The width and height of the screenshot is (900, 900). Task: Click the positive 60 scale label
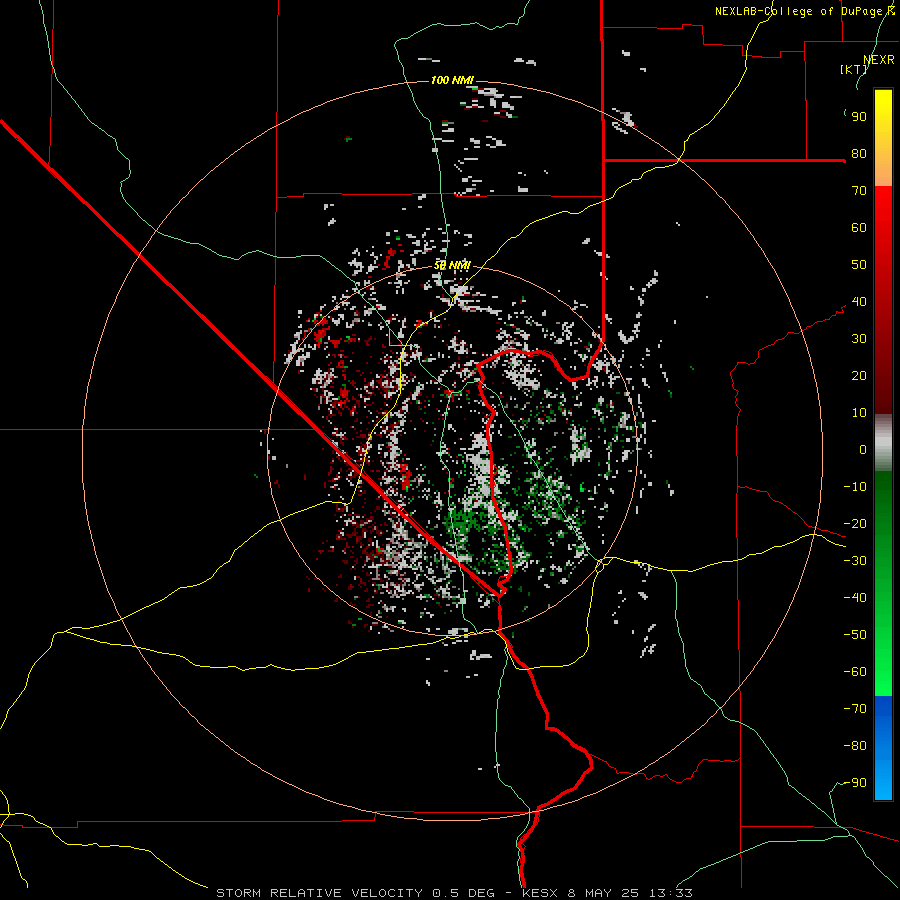[859, 228]
